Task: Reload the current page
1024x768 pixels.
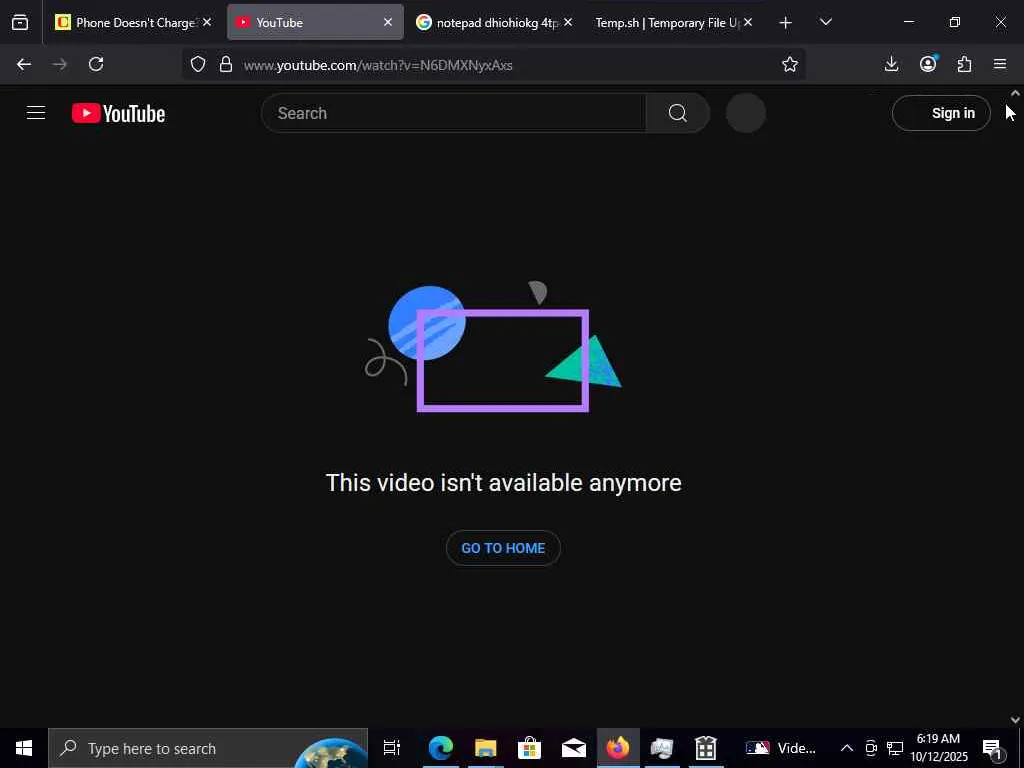Action: click(x=96, y=64)
